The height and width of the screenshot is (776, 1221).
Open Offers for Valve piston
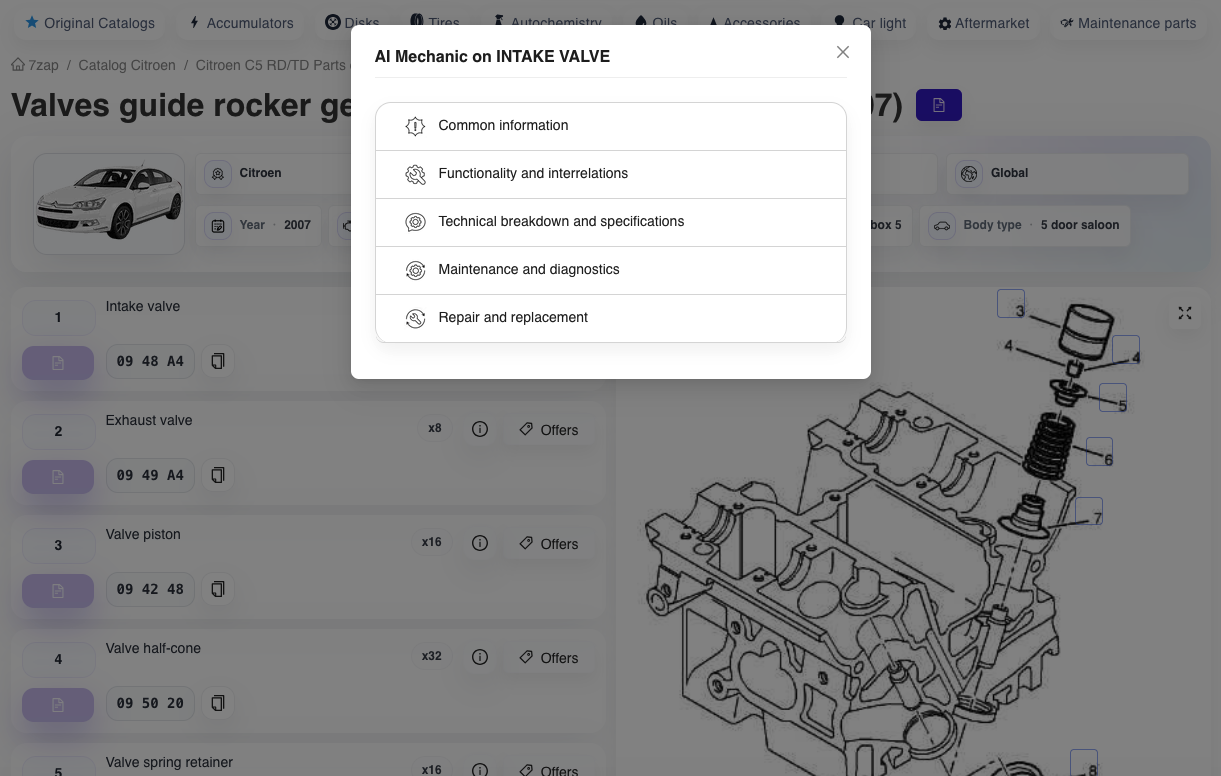coord(549,544)
